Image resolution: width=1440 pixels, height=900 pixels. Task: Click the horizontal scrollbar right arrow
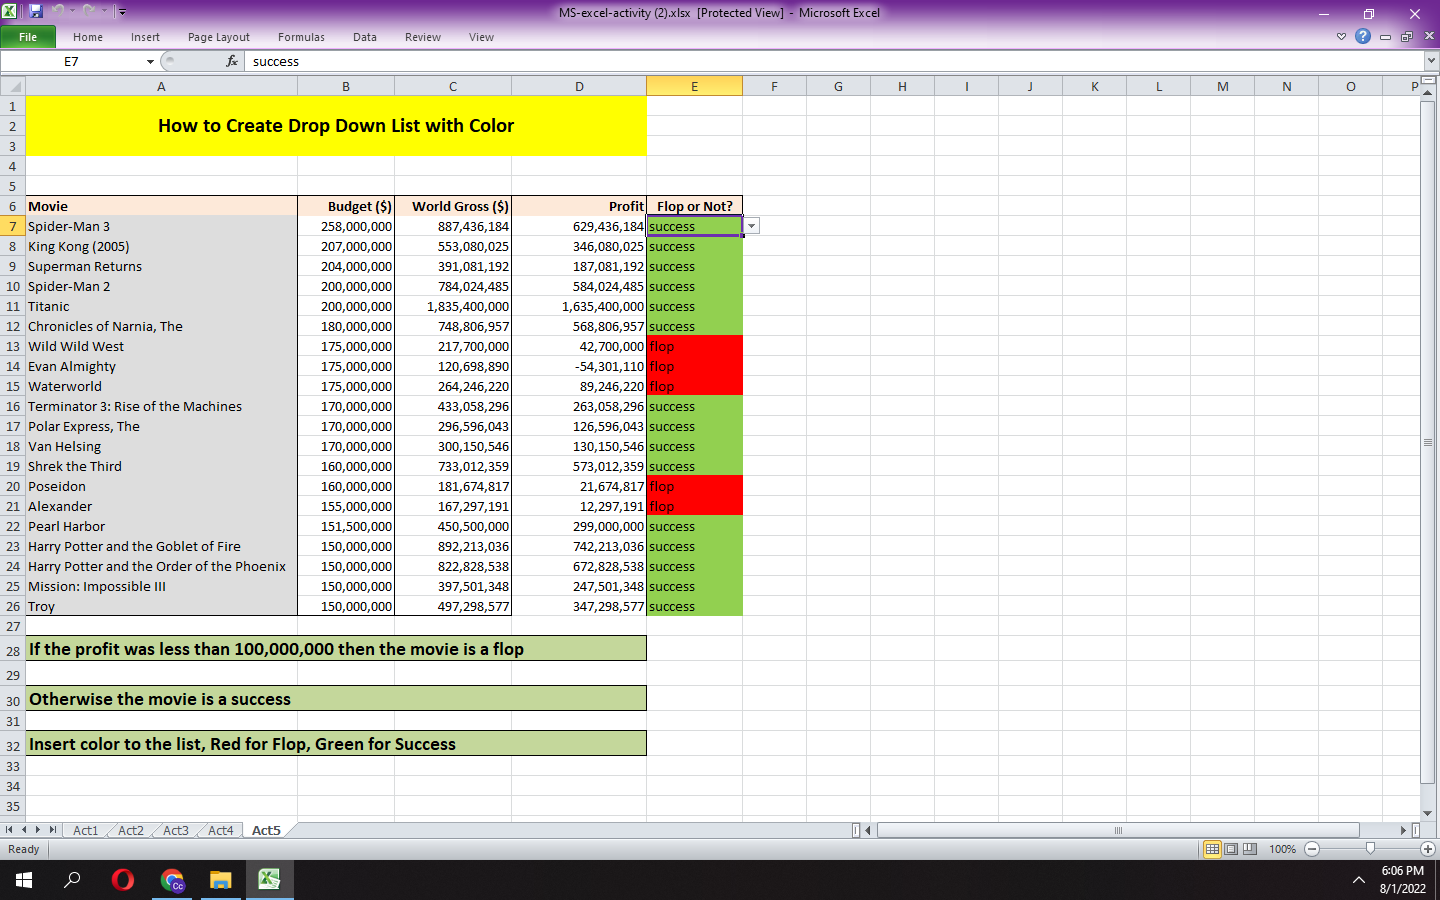[x=1403, y=830]
